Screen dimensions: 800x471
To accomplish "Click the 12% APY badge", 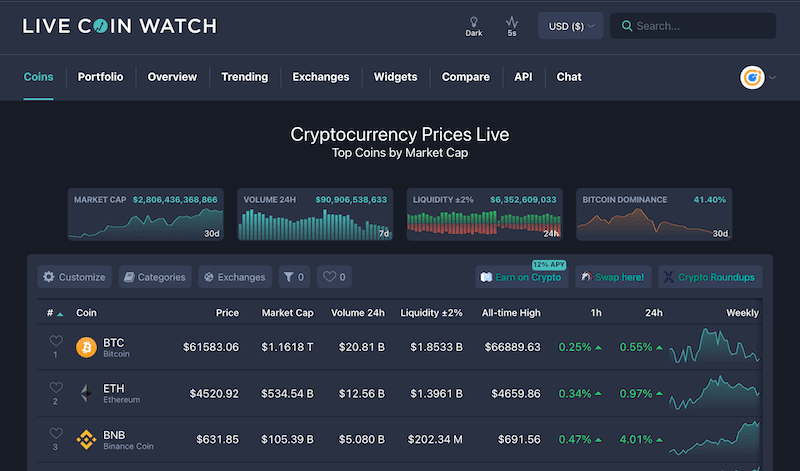I will point(549,264).
